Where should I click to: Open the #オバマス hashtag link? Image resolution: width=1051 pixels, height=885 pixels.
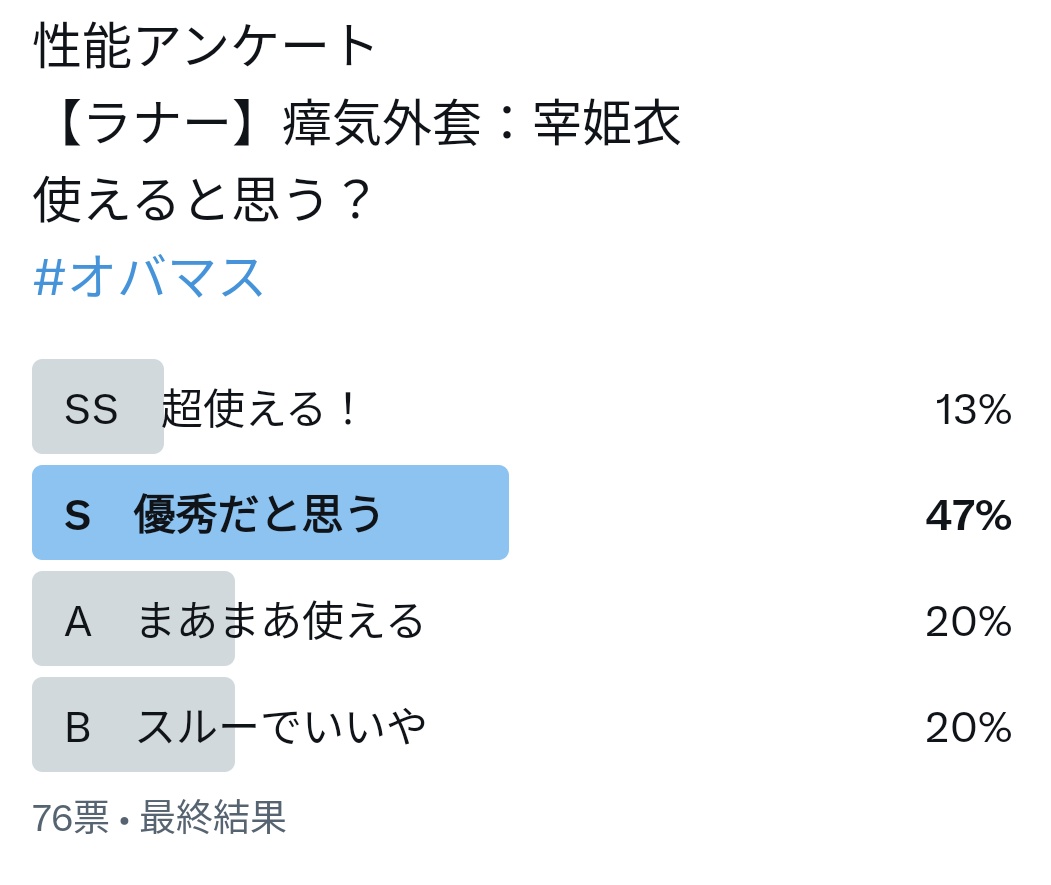(x=148, y=277)
